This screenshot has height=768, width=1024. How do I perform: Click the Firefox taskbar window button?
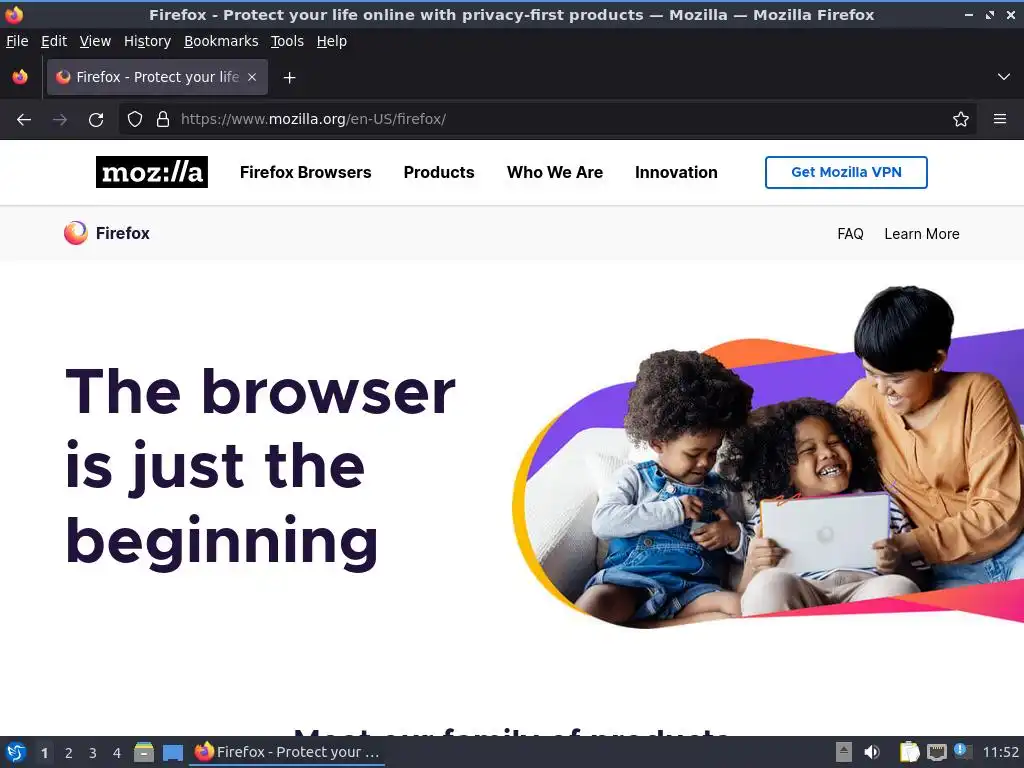[287, 752]
